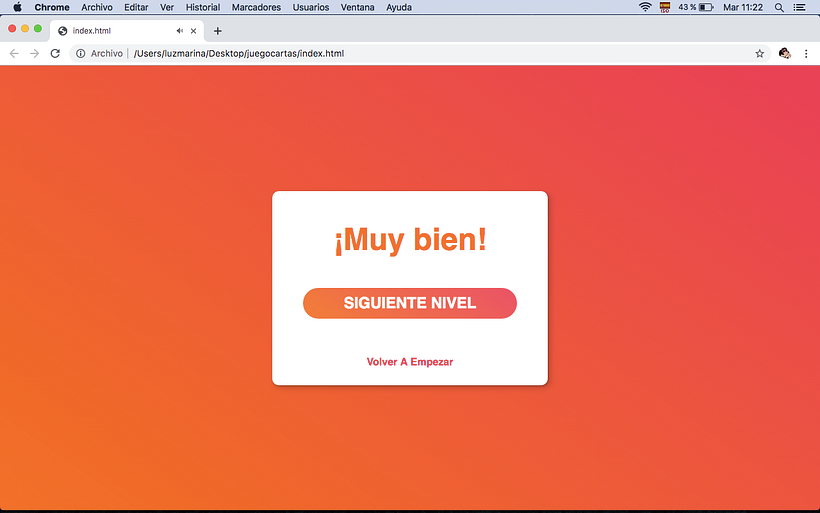This screenshot has height=513, width=820.
Task: Open the Notification Center icon
Action: (x=800, y=7)
